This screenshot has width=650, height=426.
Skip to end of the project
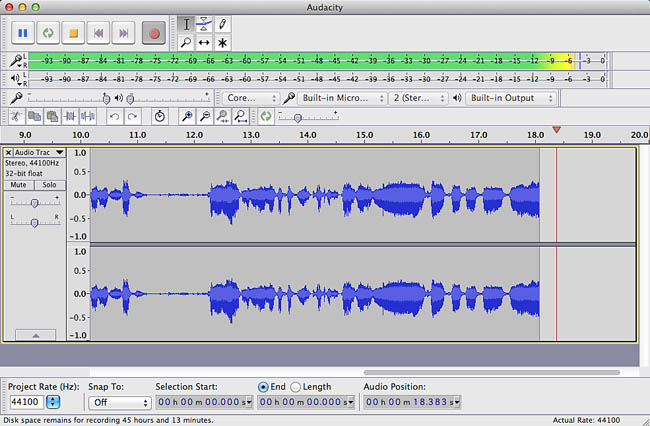pyautogui.click(x=124, y=33)
